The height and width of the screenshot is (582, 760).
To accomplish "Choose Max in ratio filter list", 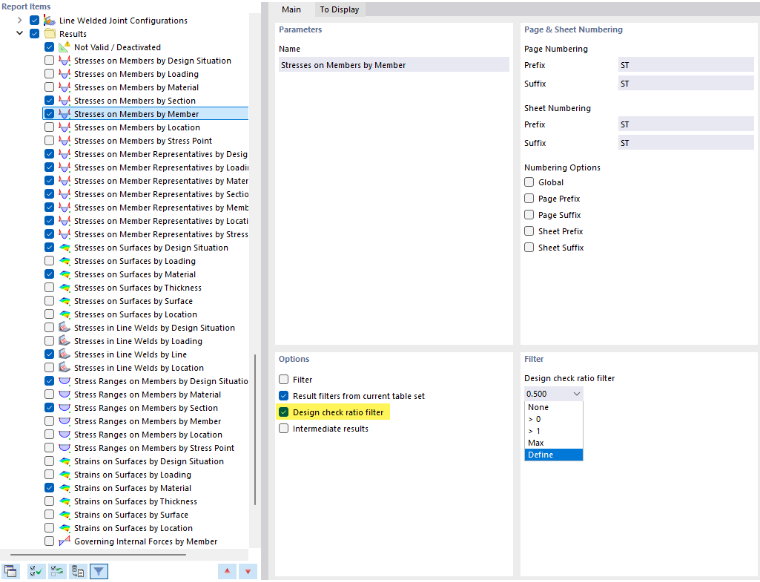I will point(554,443).
